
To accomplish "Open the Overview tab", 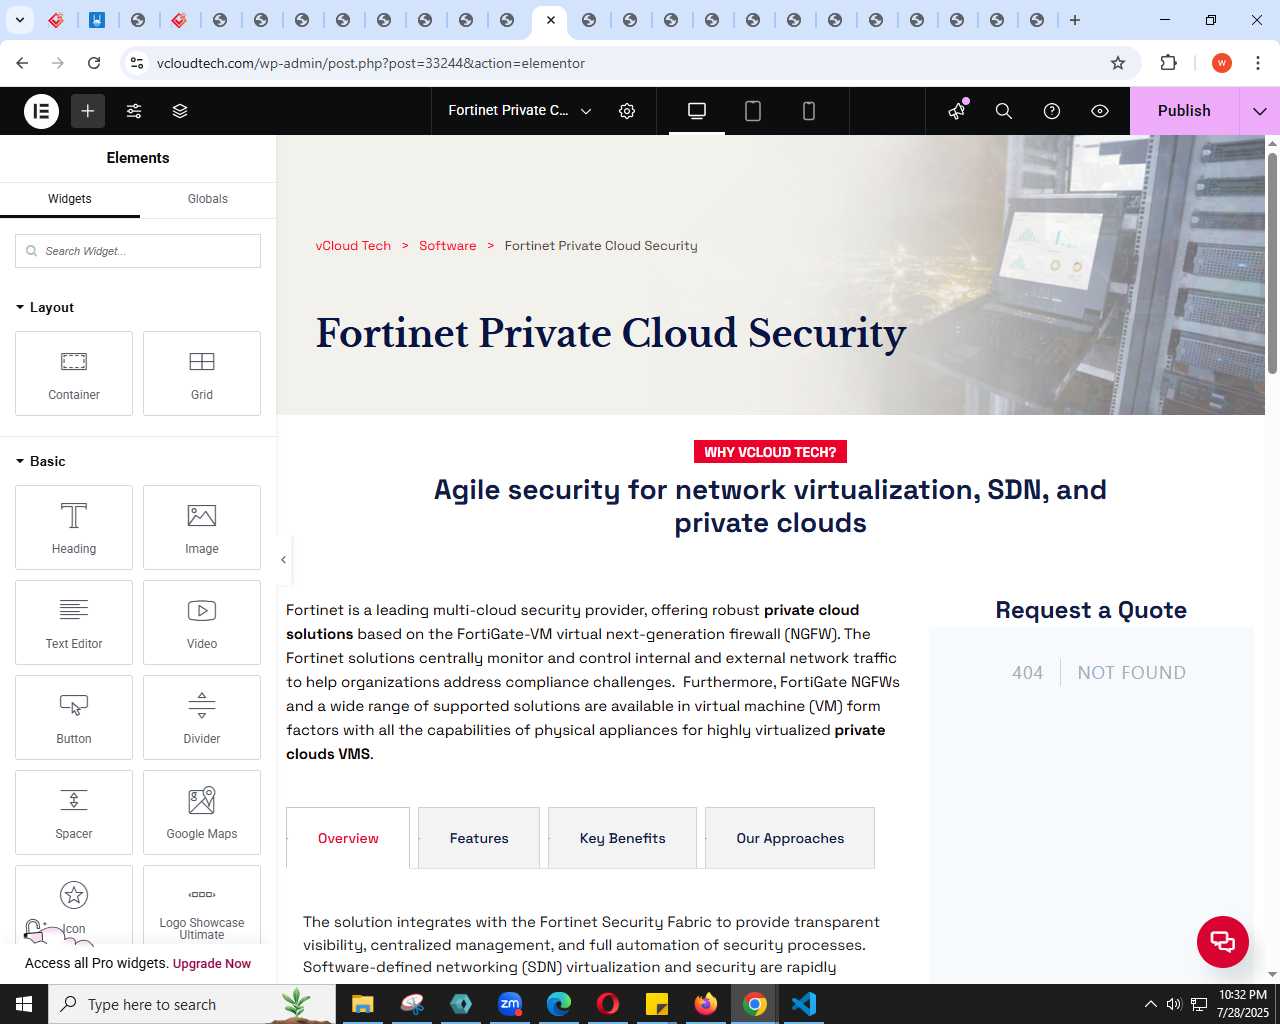I will tap(348, 838).
